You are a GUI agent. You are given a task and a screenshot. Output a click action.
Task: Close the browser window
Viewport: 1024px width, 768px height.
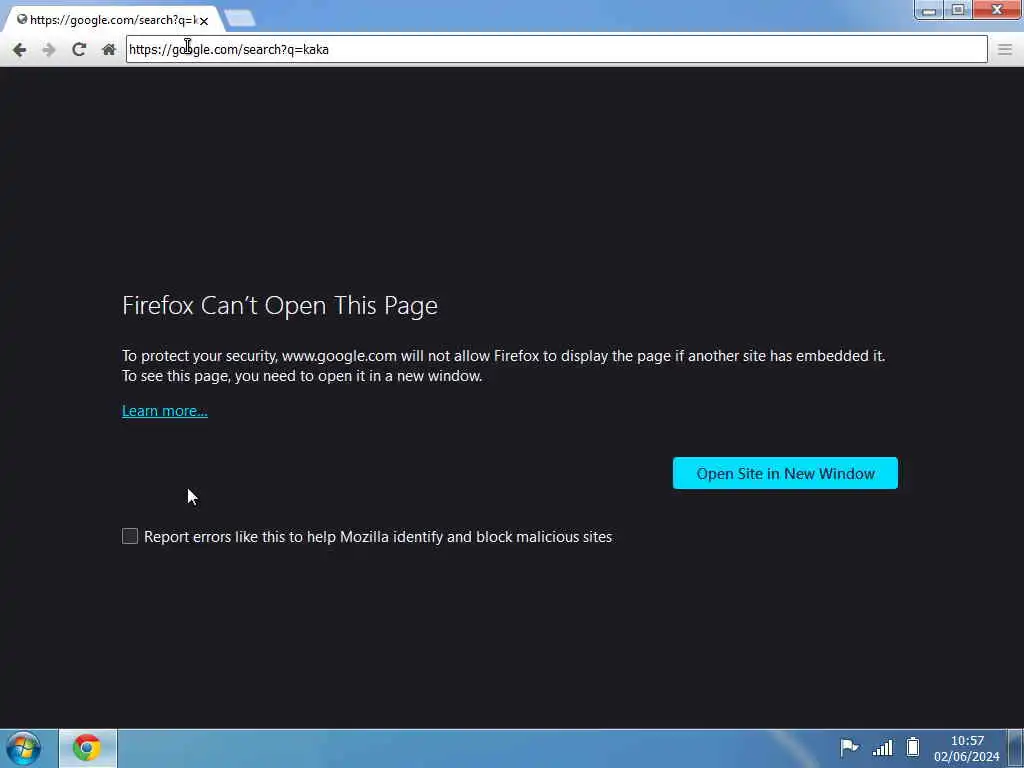[x=997, y=10]
